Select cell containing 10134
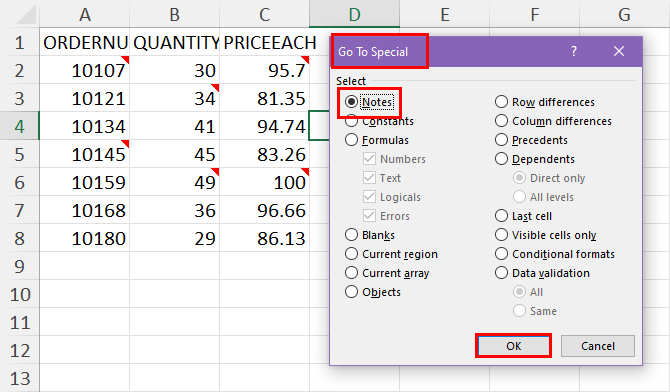 click(x=85, y=126)
